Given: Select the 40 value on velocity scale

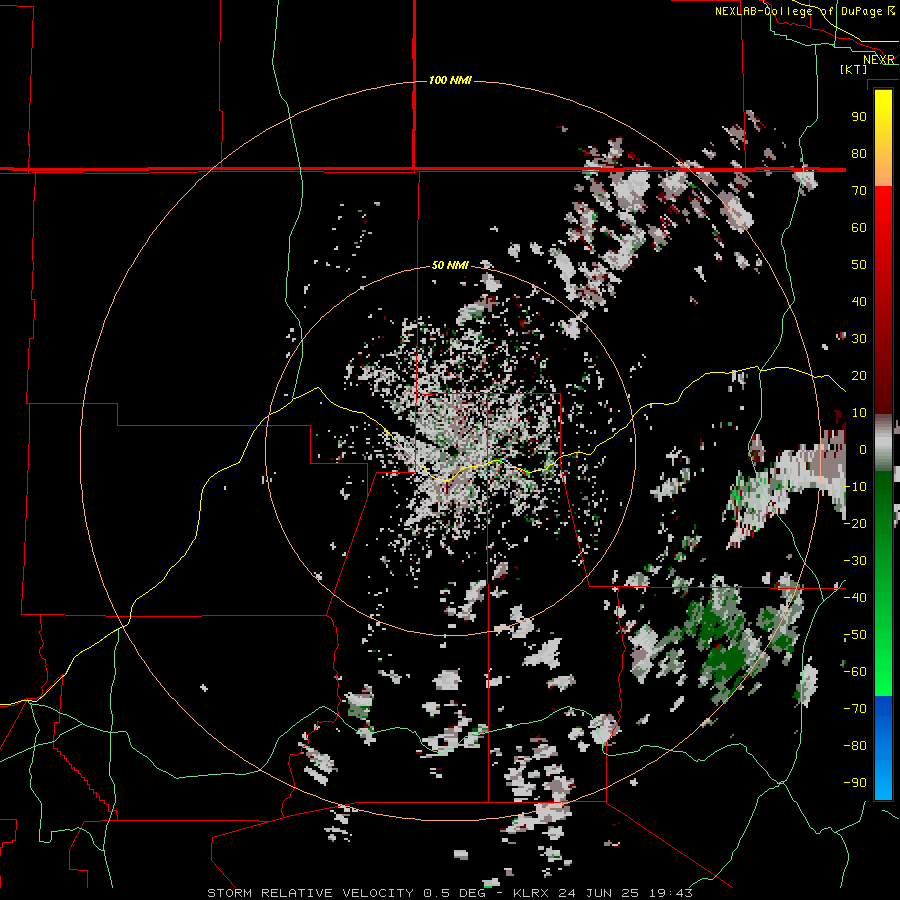Looking at the screenshot, I should point(859,301).
